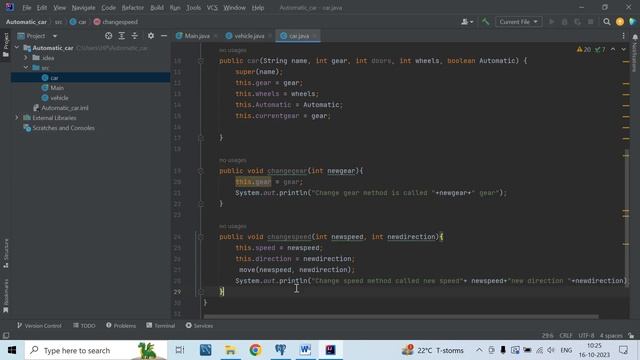Open the Notifications sidebar
This screenshot has width=640, height=360.
coord(635,53)
